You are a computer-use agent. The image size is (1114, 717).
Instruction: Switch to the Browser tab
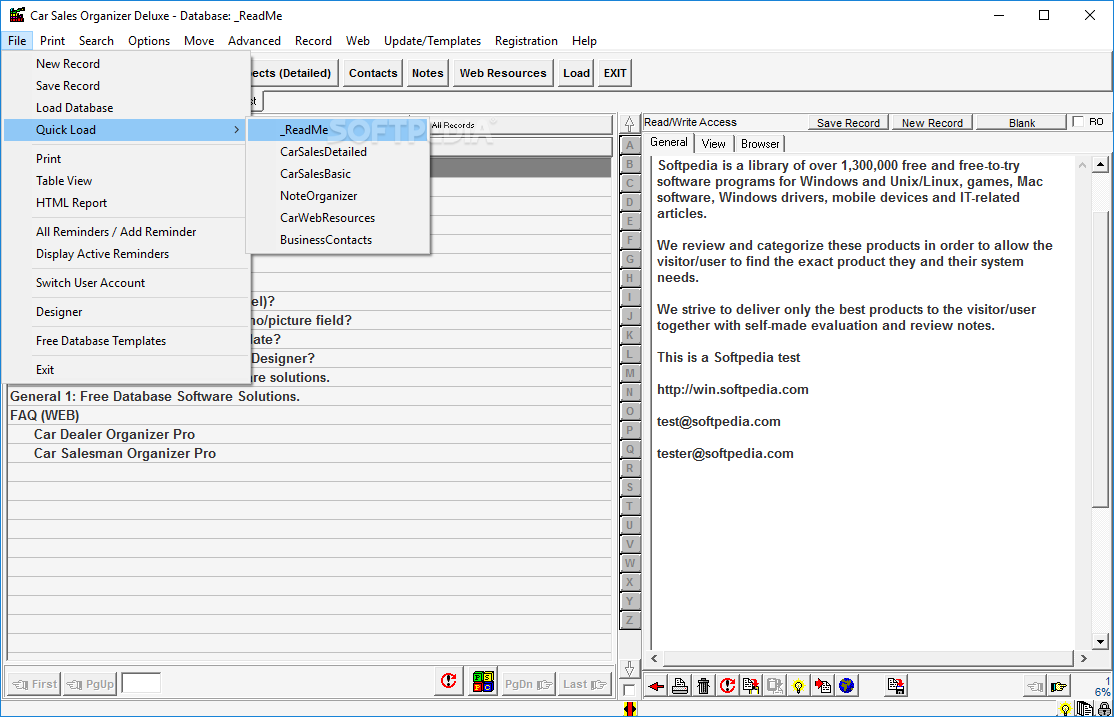[759, 144]
